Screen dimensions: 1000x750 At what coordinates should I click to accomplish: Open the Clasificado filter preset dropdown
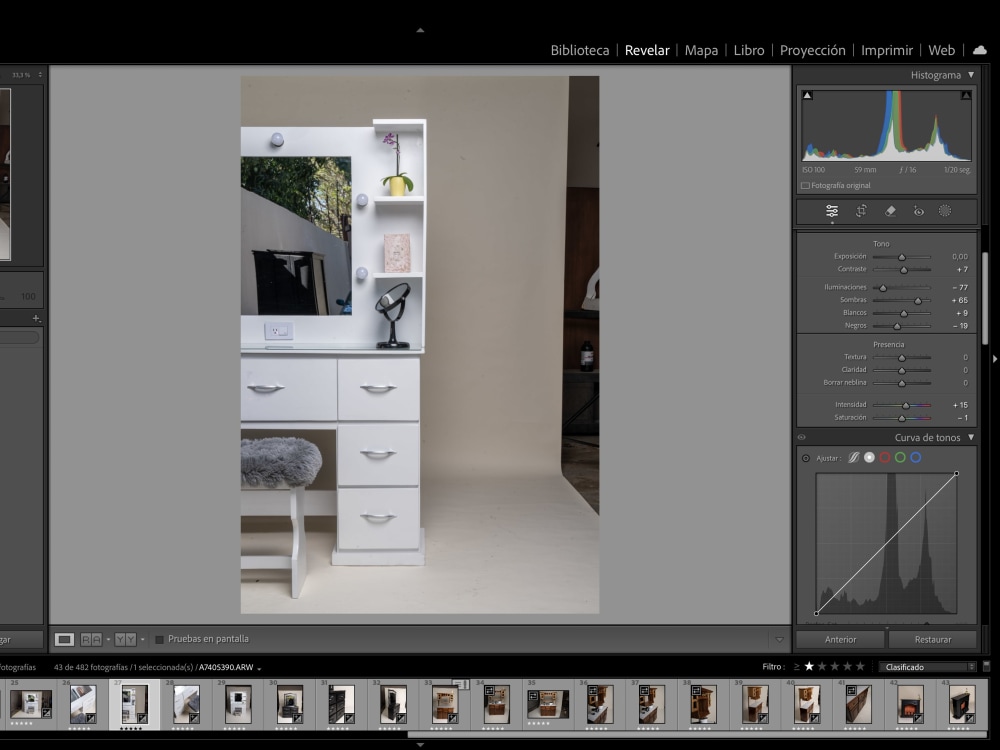coord(928,667)
